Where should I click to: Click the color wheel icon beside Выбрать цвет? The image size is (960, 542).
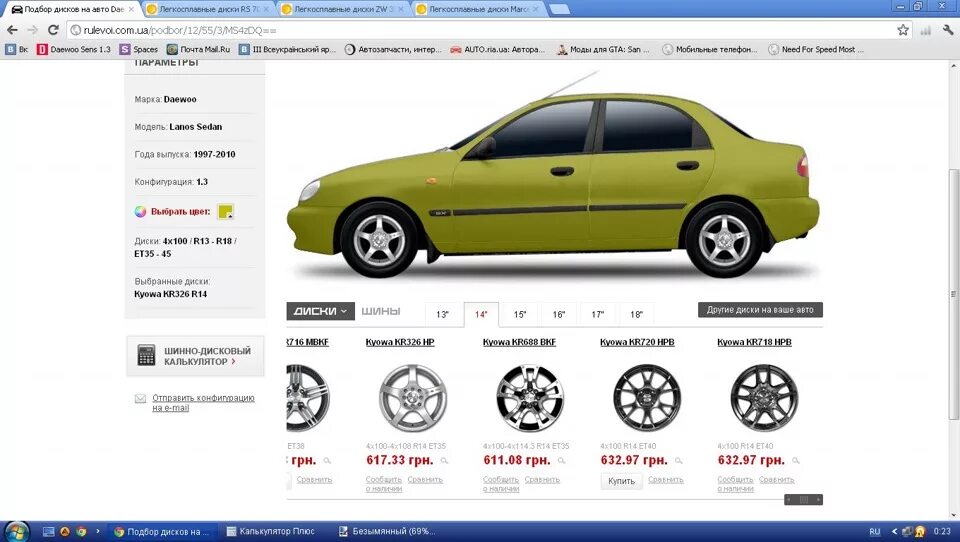(140, 212)
